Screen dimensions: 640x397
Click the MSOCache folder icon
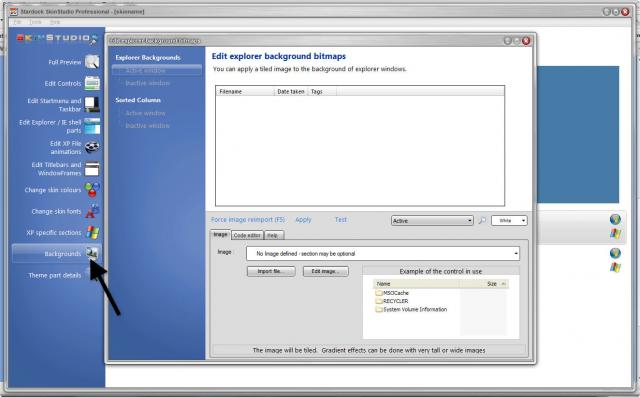coord(378,293)
